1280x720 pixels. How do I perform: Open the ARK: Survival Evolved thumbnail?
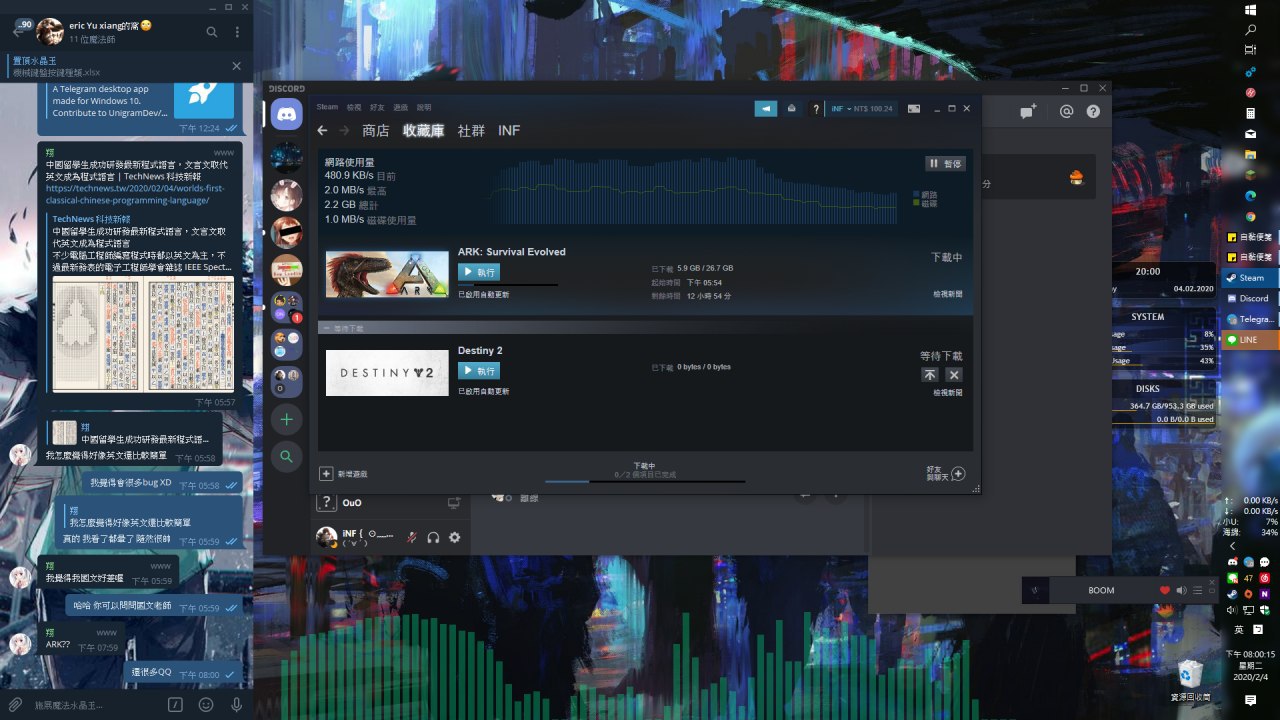387,274
